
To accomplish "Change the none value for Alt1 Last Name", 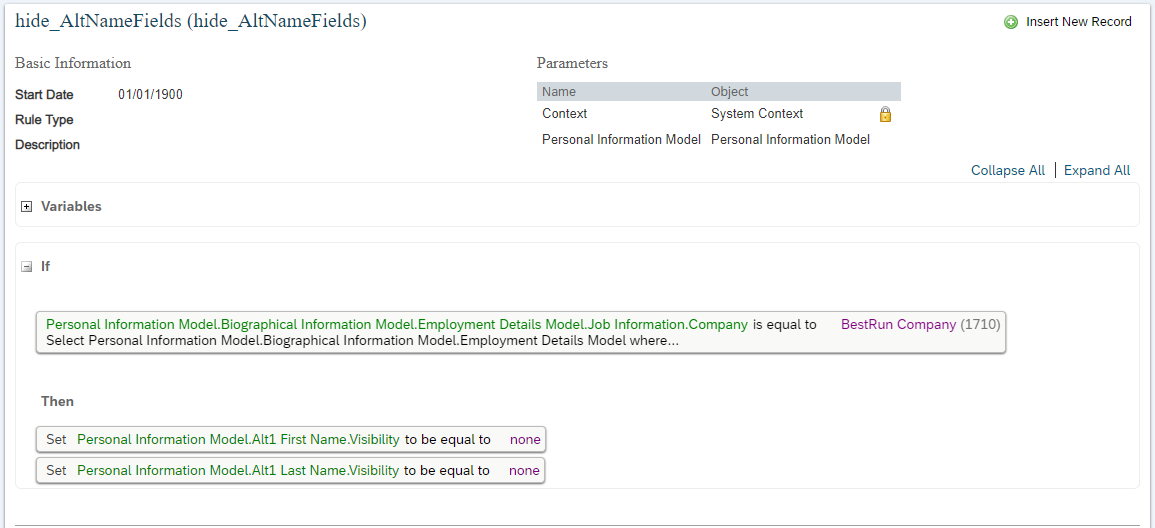I will [524, 471].
